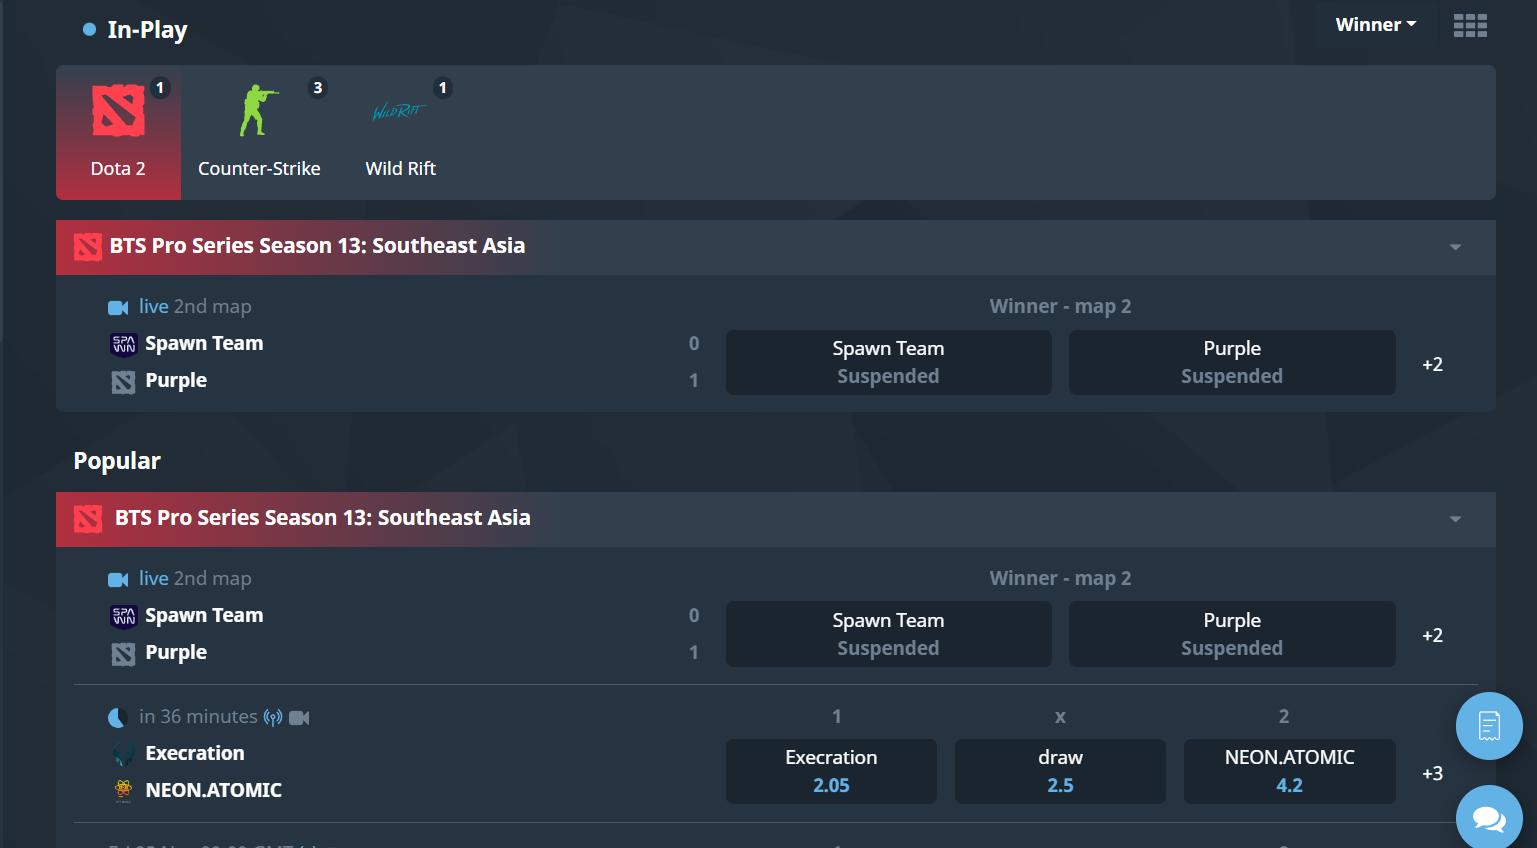Click the broadcast signal icon beside 36 minutes
This screenshot has width=1537, height=848.
pos(273,717)
